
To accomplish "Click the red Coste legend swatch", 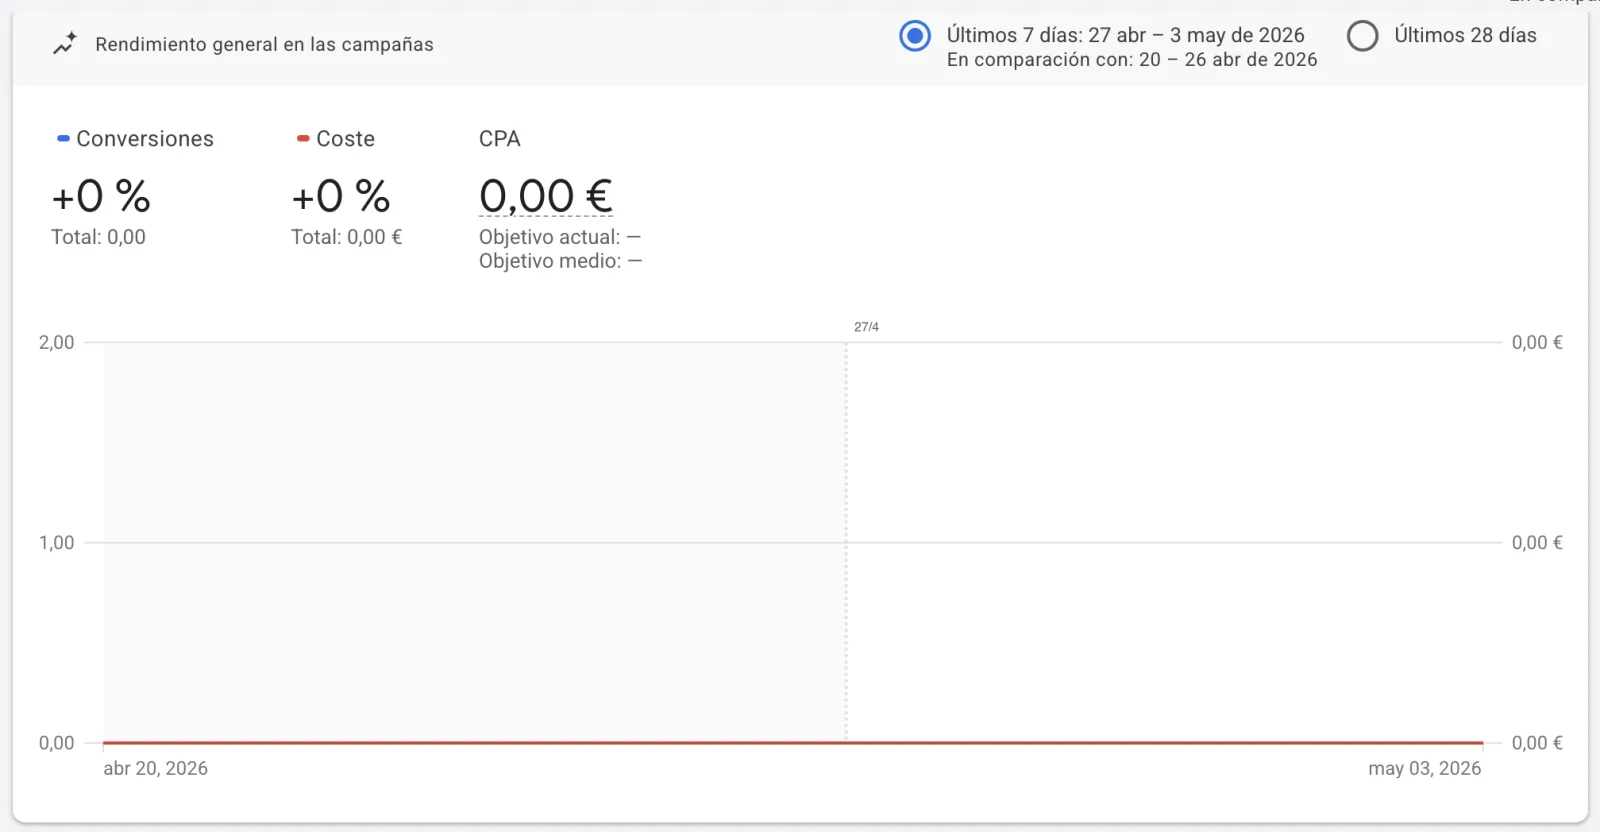I will [x=303, y=139].
